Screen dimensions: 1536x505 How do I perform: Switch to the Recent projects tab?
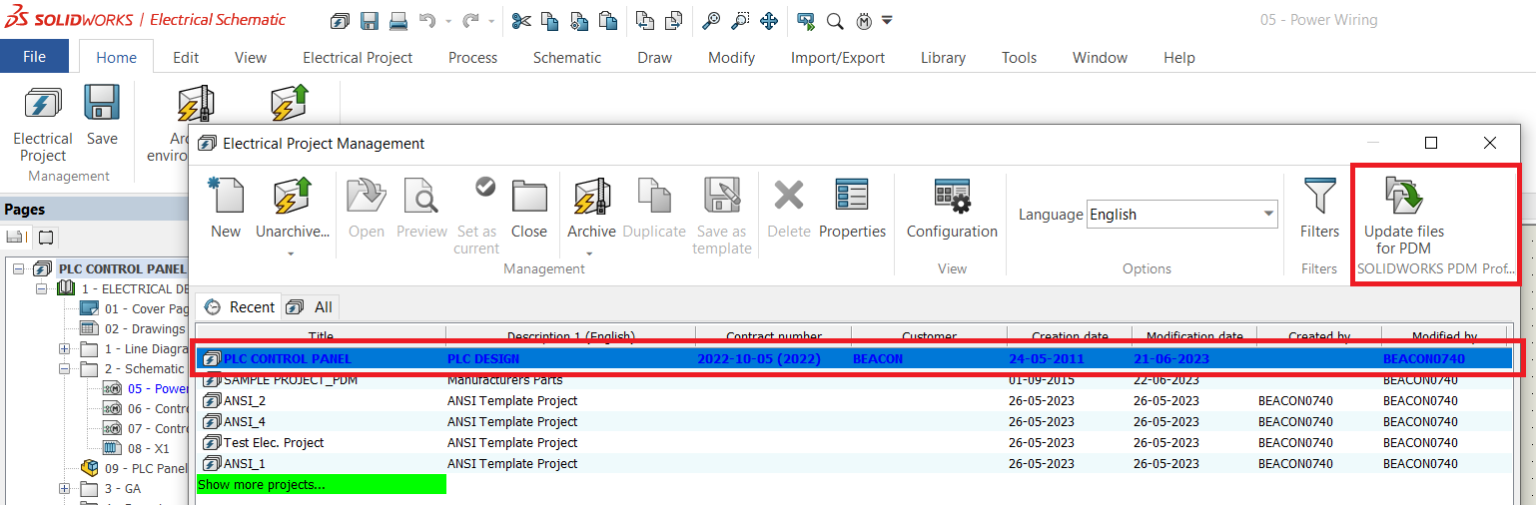[x=239, y=307]
